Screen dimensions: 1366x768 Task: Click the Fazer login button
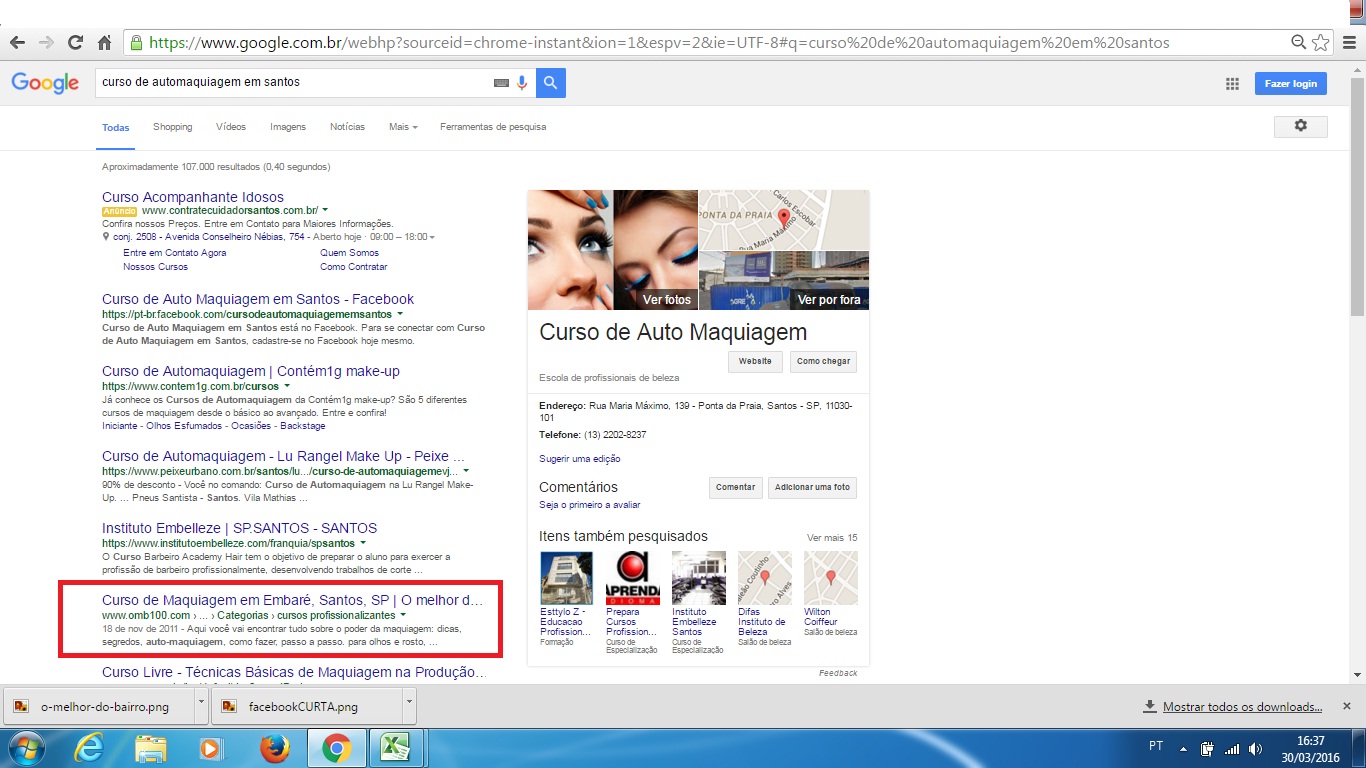pyautogui.click(x=1291, y=84)
